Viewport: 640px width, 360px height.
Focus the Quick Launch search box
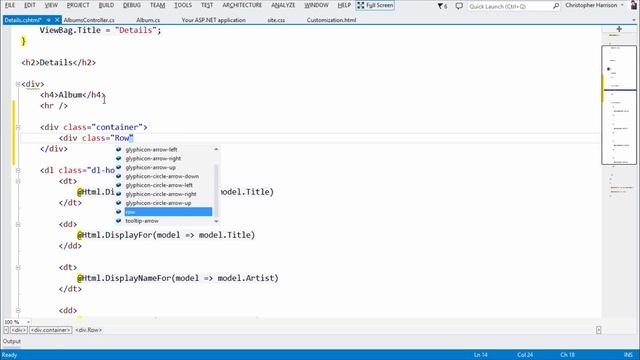pyautogui.click(x=509, y=6)
